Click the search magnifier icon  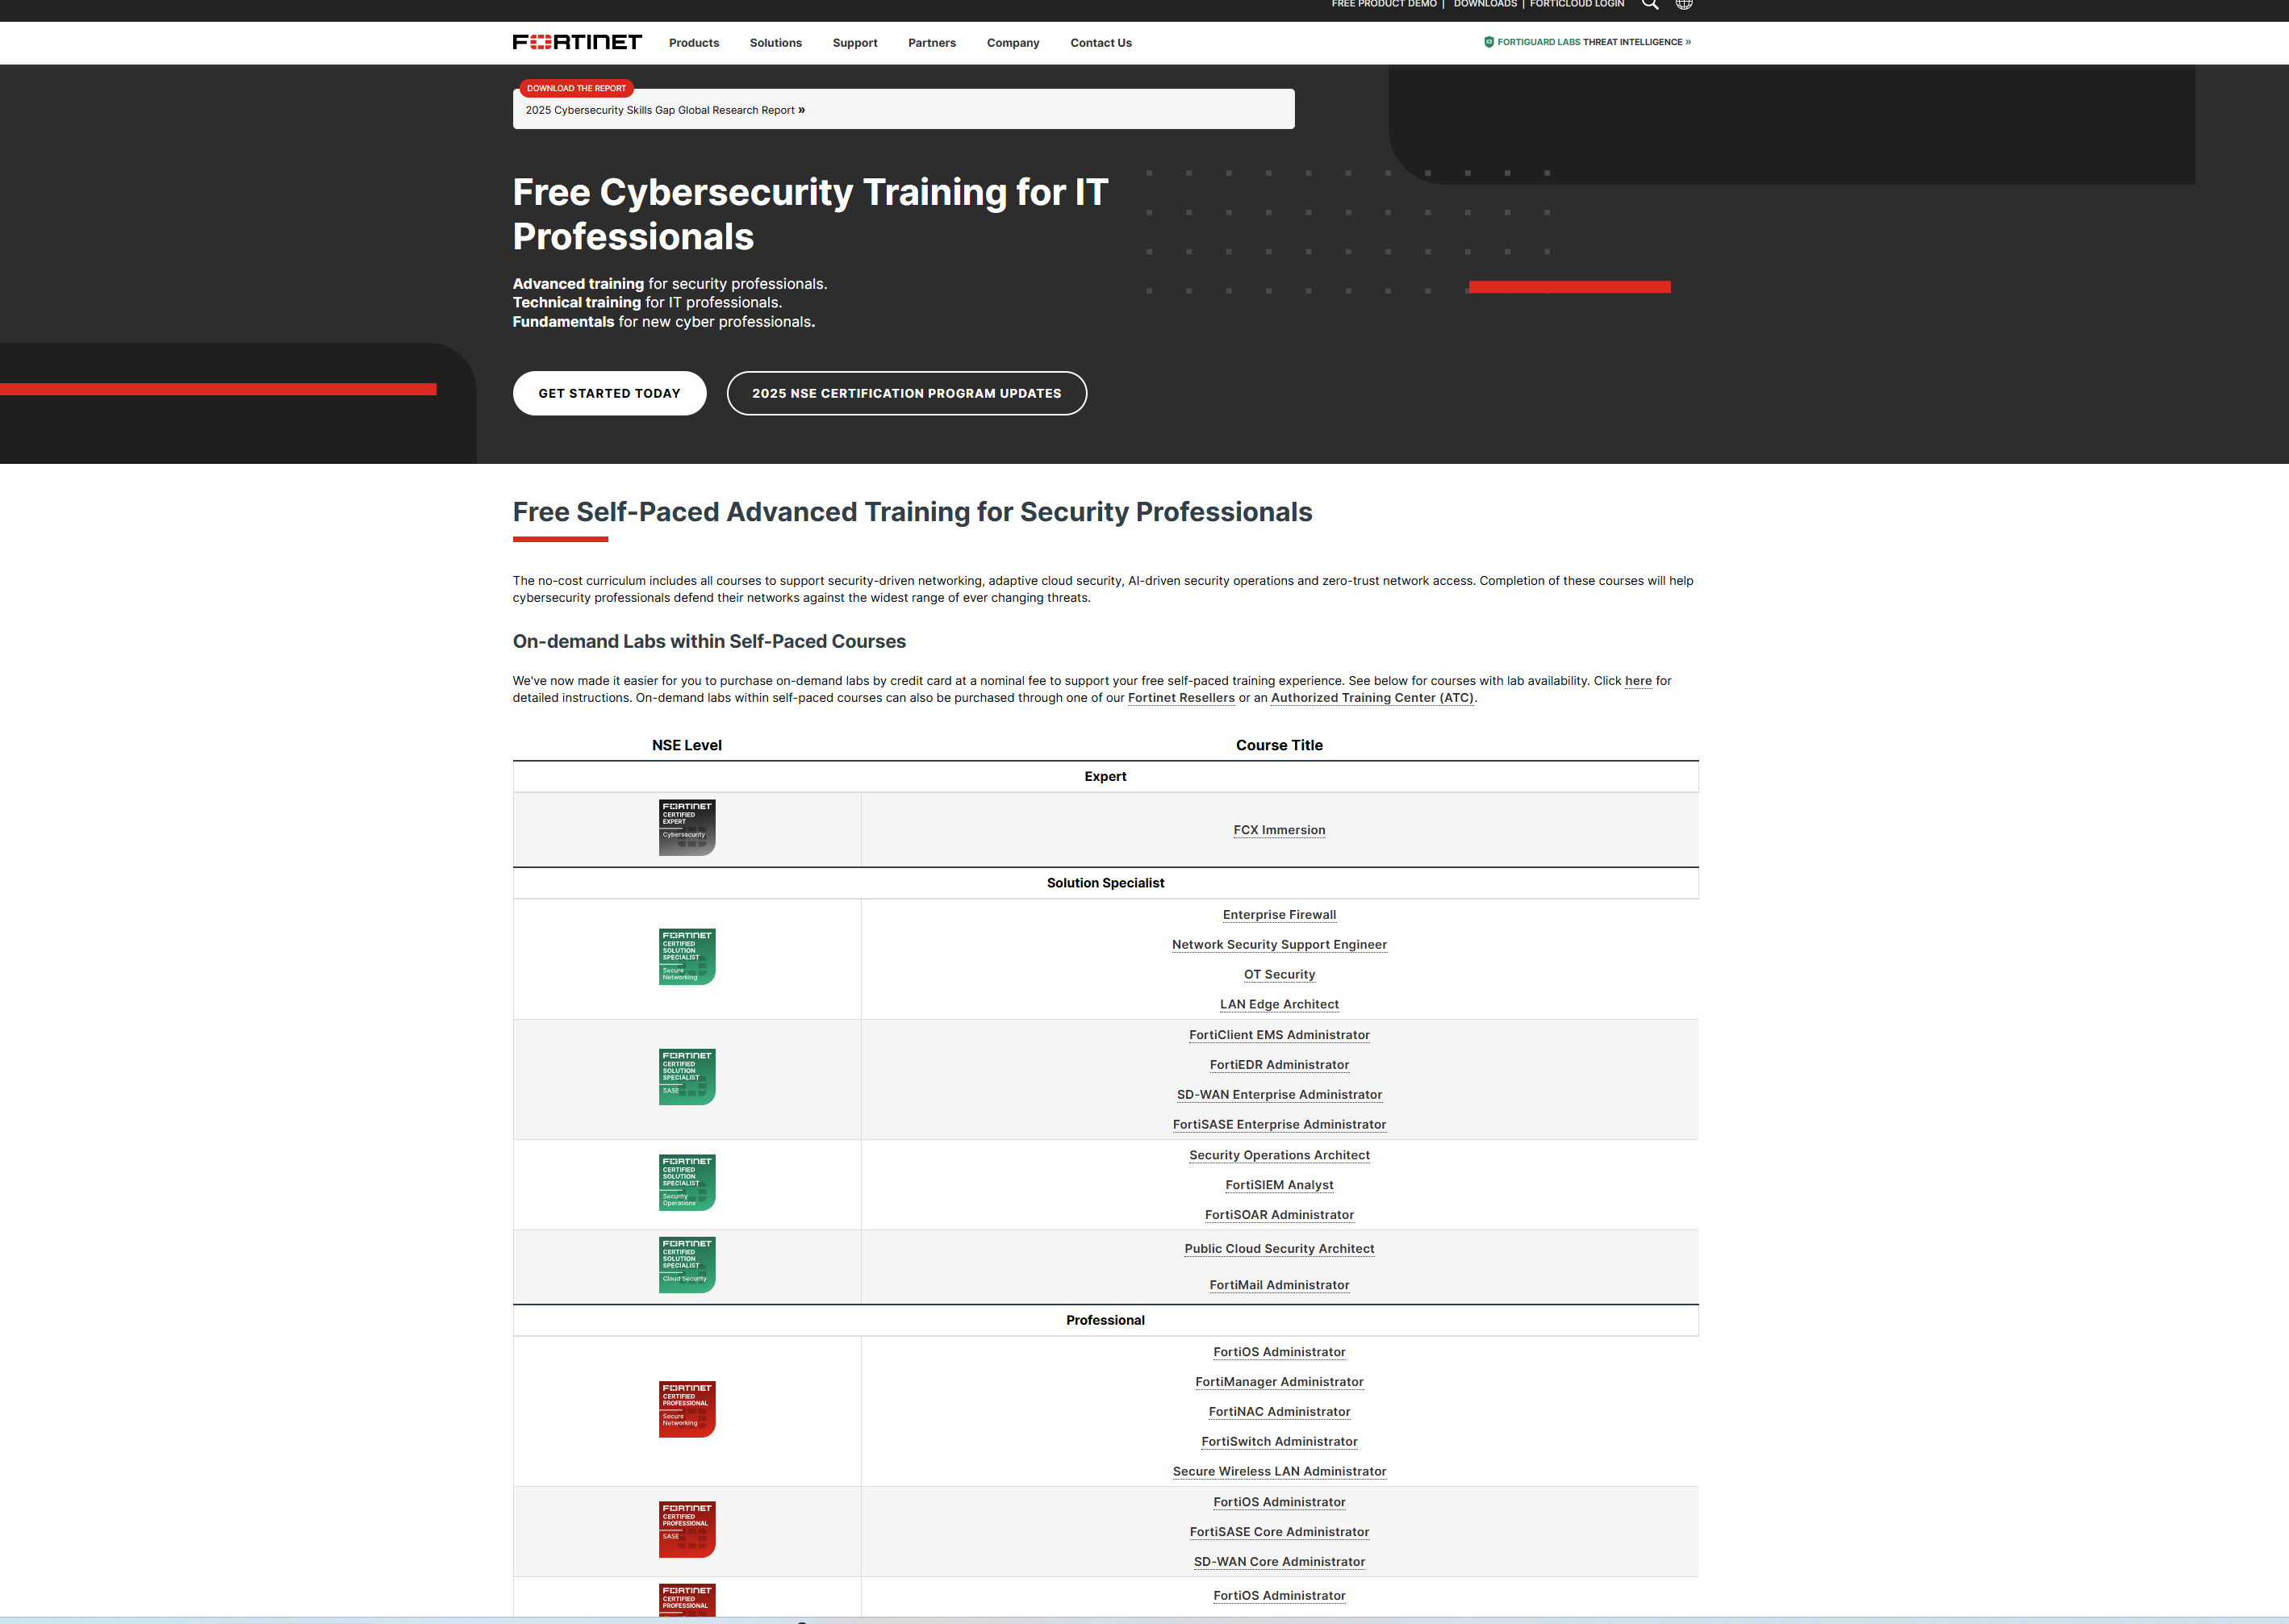(1650, 5)
